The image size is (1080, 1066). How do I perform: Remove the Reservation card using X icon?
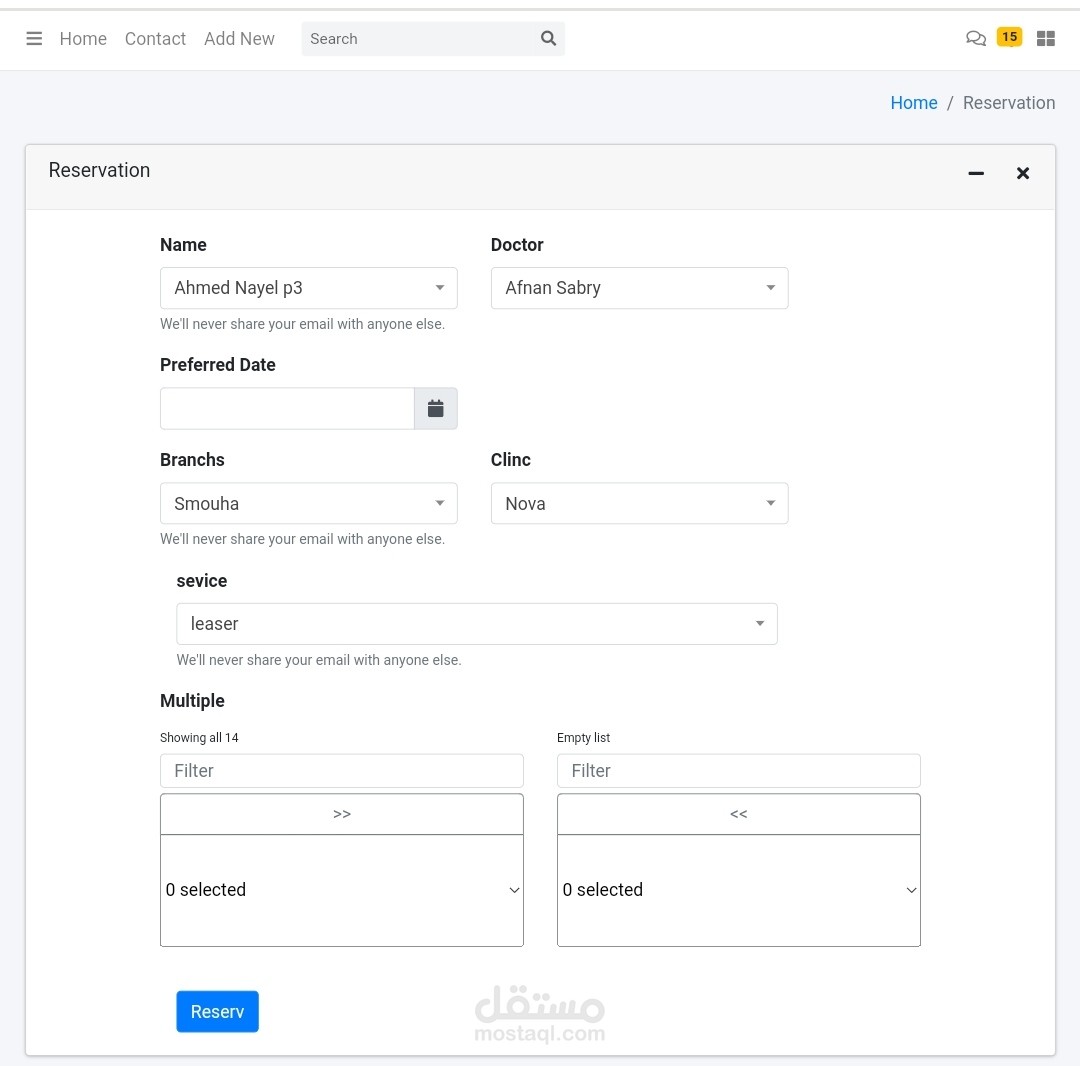pyautogui.click(x=1023, y=173)
